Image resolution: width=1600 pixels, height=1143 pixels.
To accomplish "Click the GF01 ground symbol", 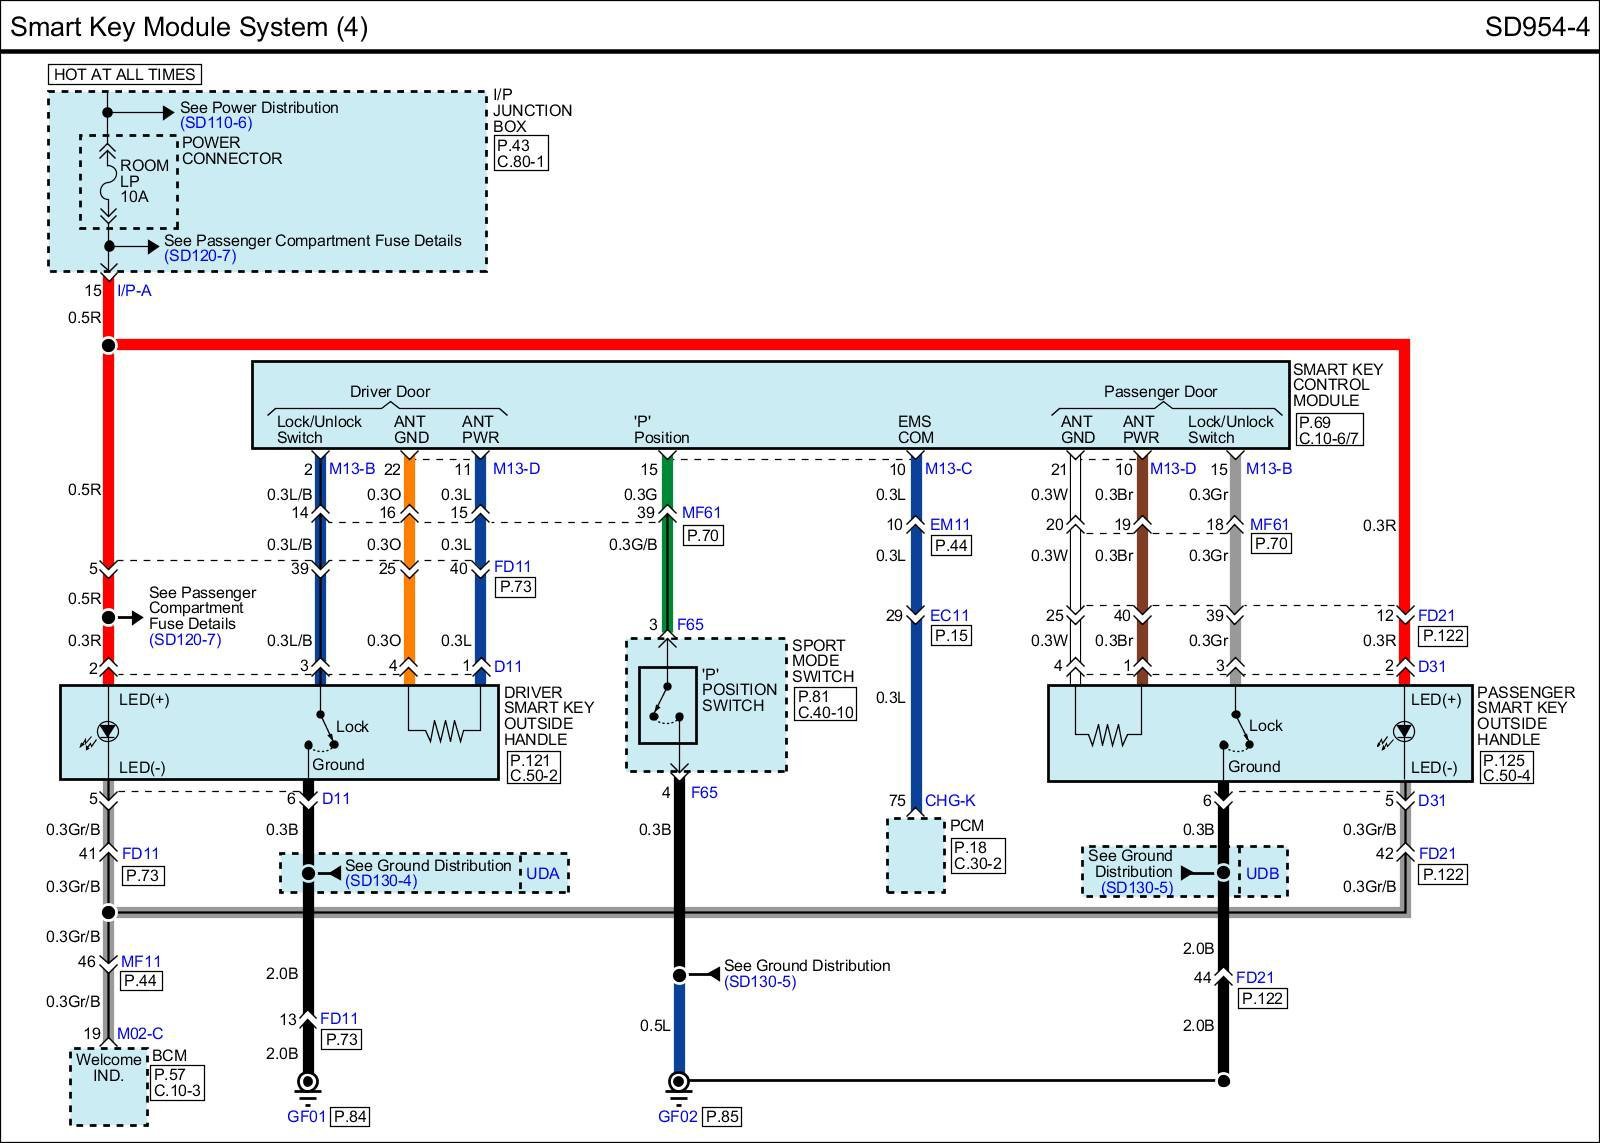I will pyautogui.click(x=308, y=1082).
